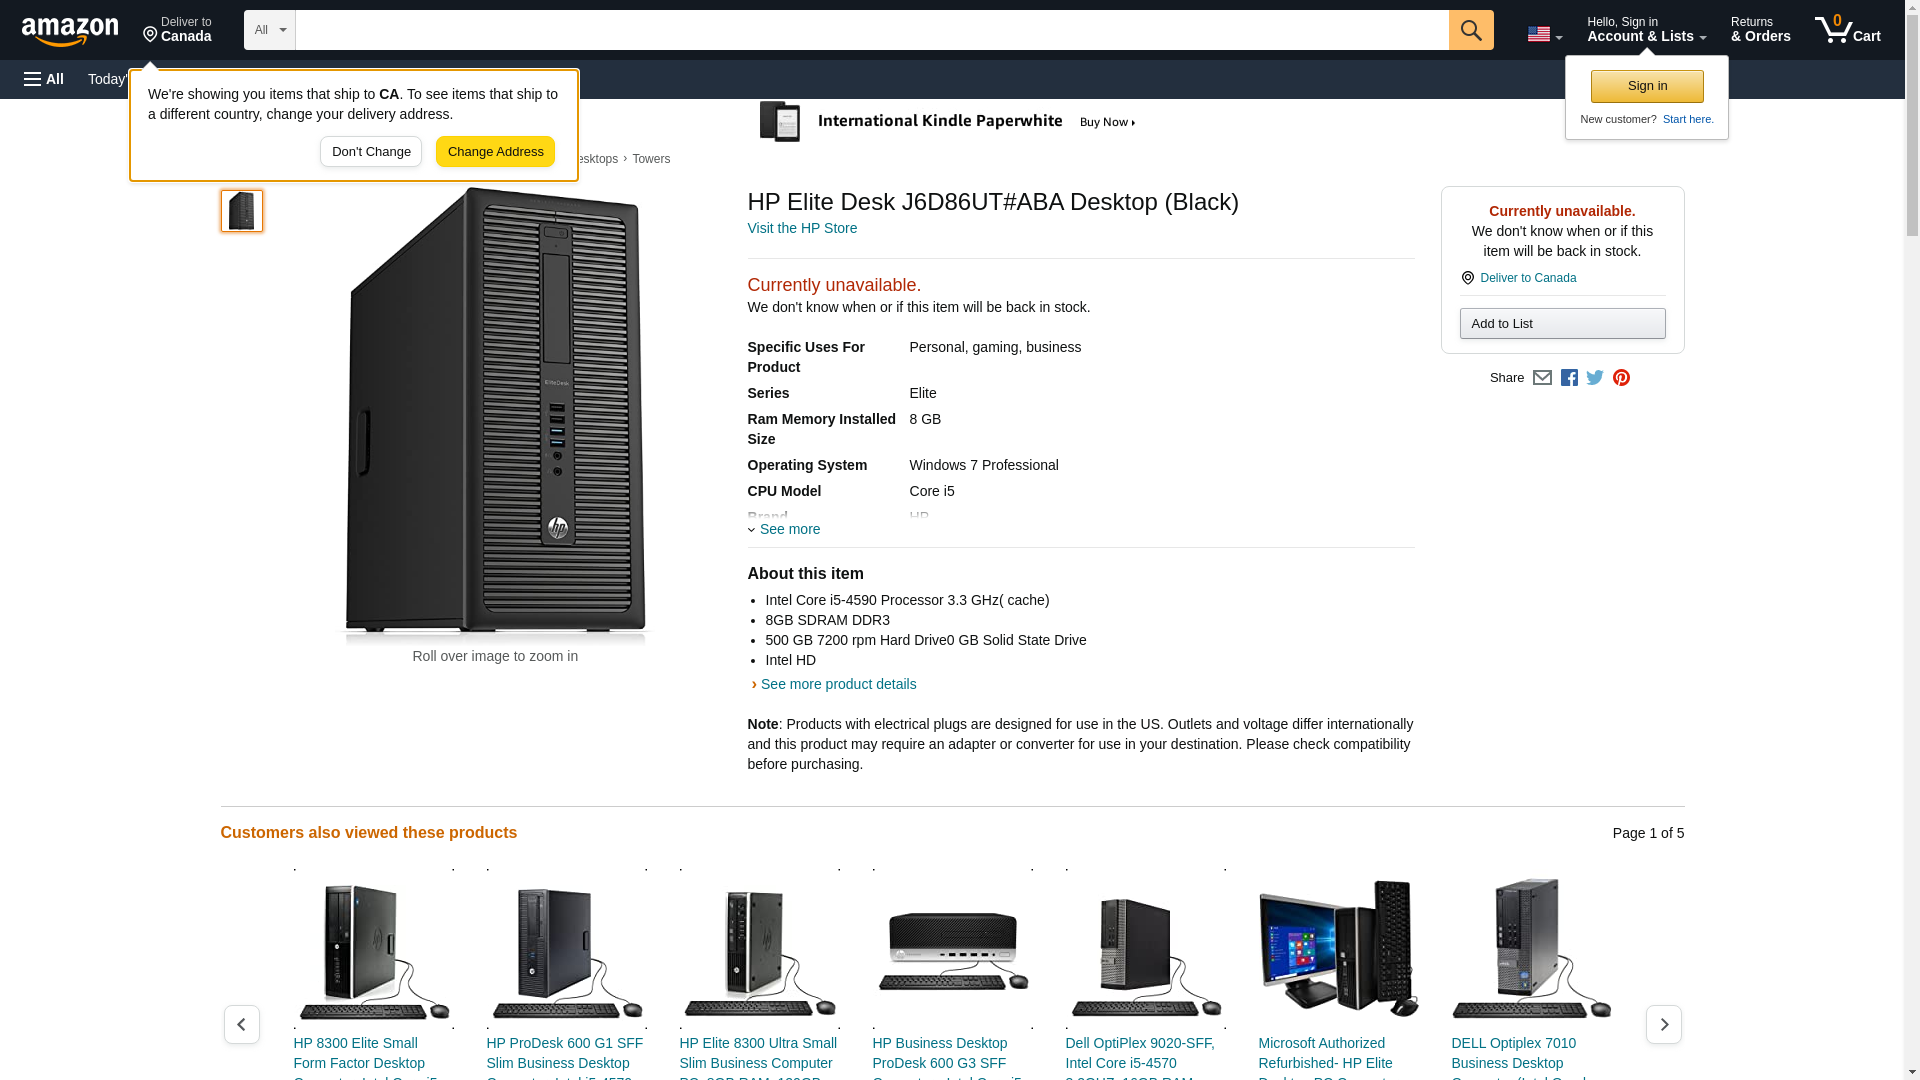Click Visit the HP Store link
The image size is (1920, 1080).
802,228
